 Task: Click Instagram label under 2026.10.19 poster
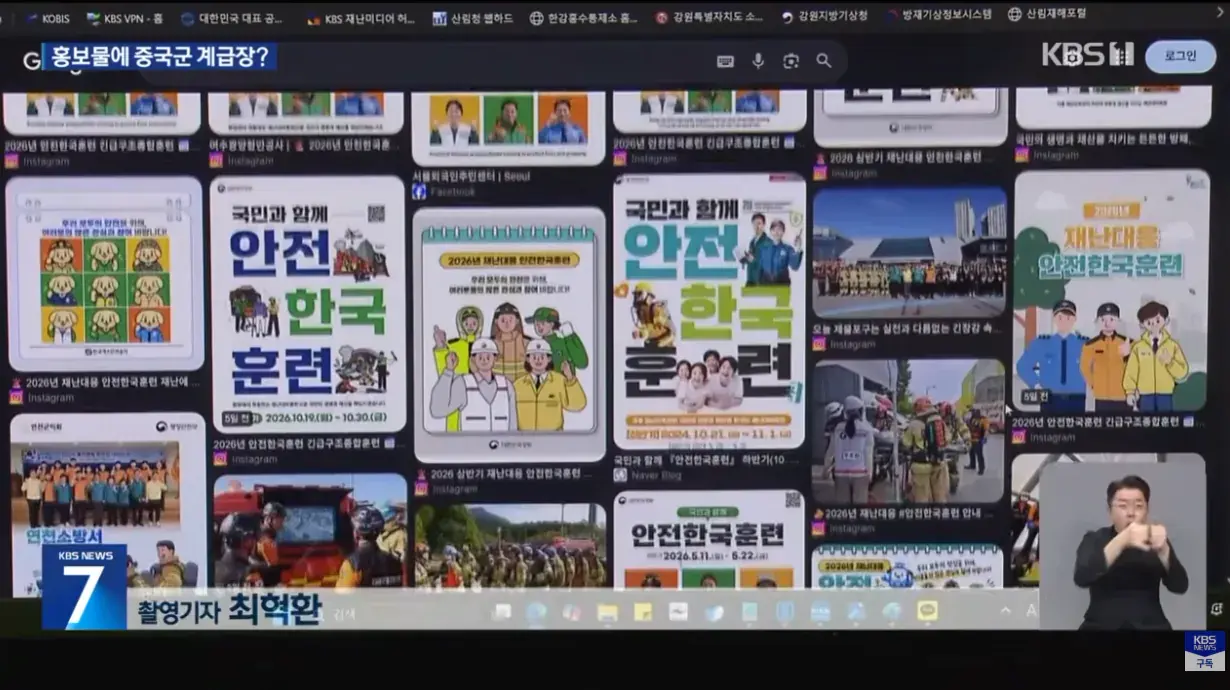(253, 459)
